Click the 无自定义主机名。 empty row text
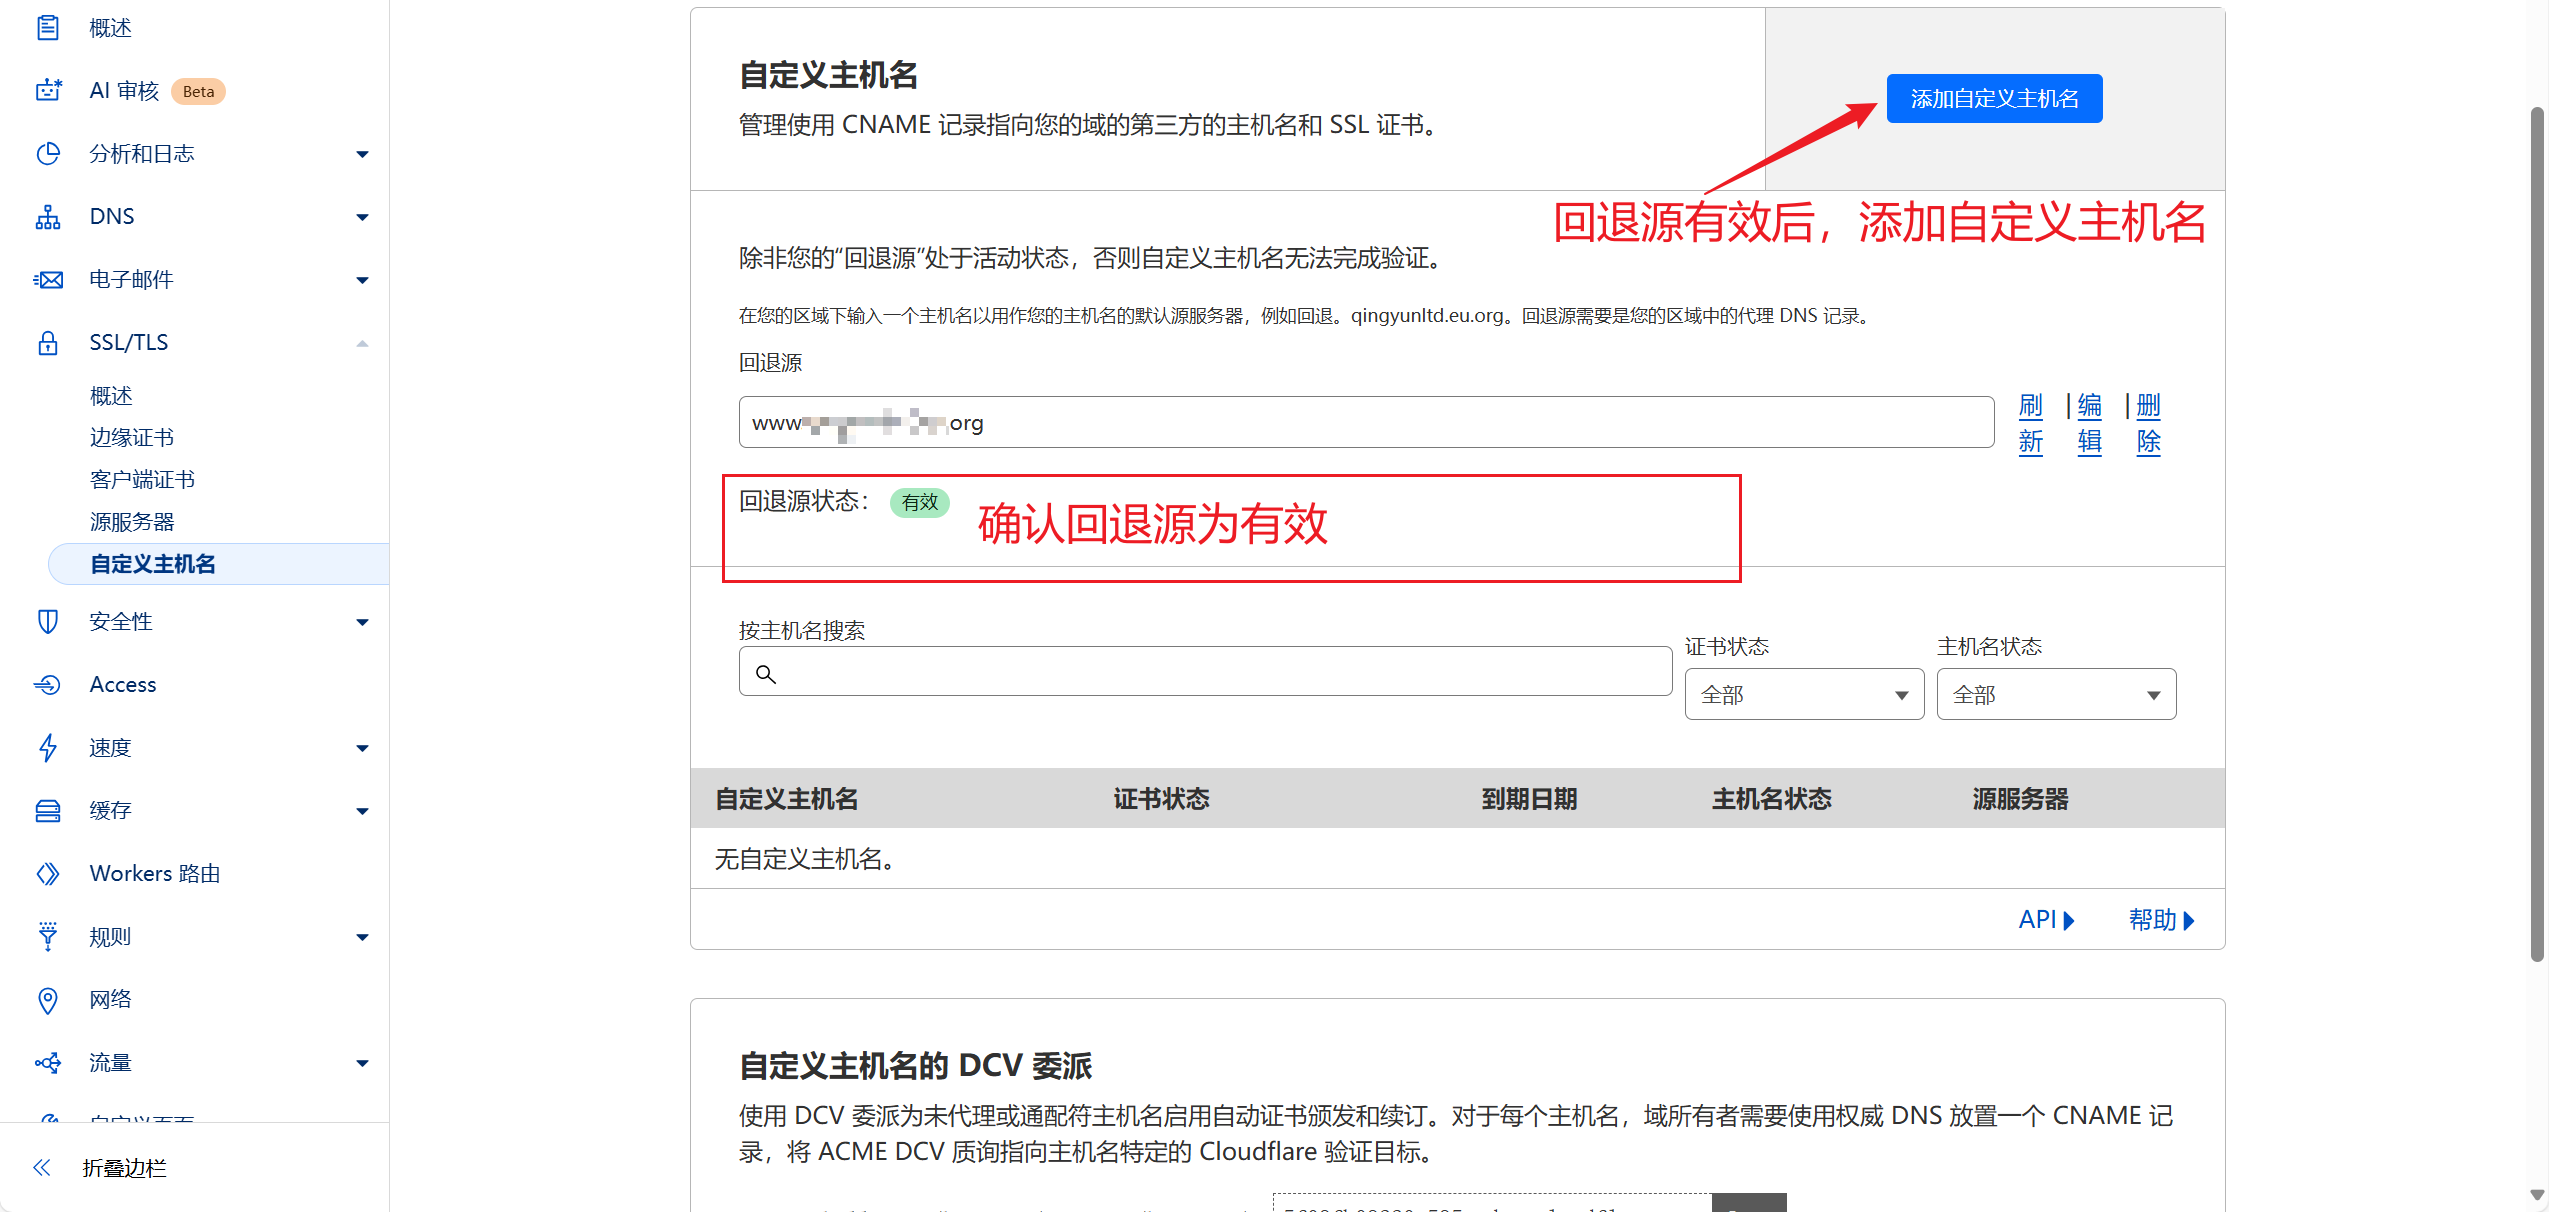The width and height of the screenshot is (2549, 1212). 805,859
